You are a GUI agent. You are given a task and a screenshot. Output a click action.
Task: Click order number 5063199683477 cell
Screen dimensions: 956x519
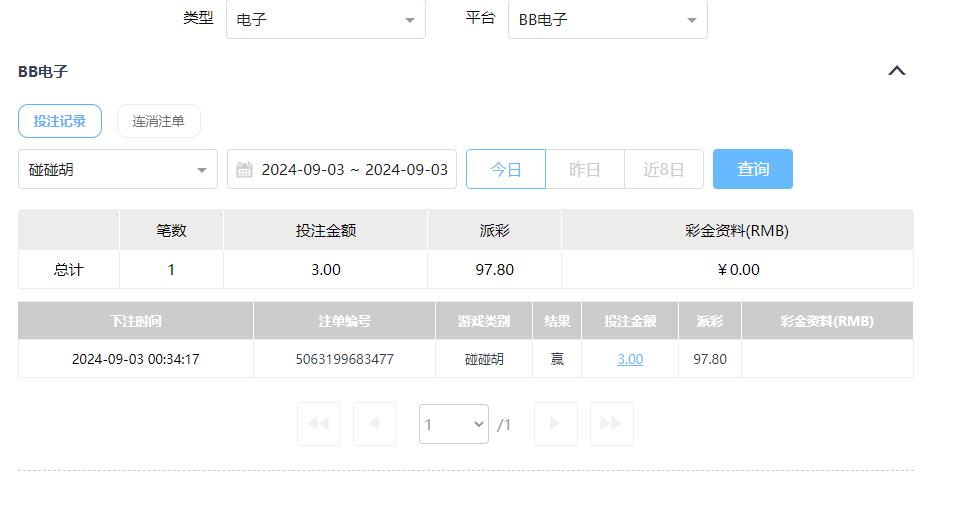[344, 359]
